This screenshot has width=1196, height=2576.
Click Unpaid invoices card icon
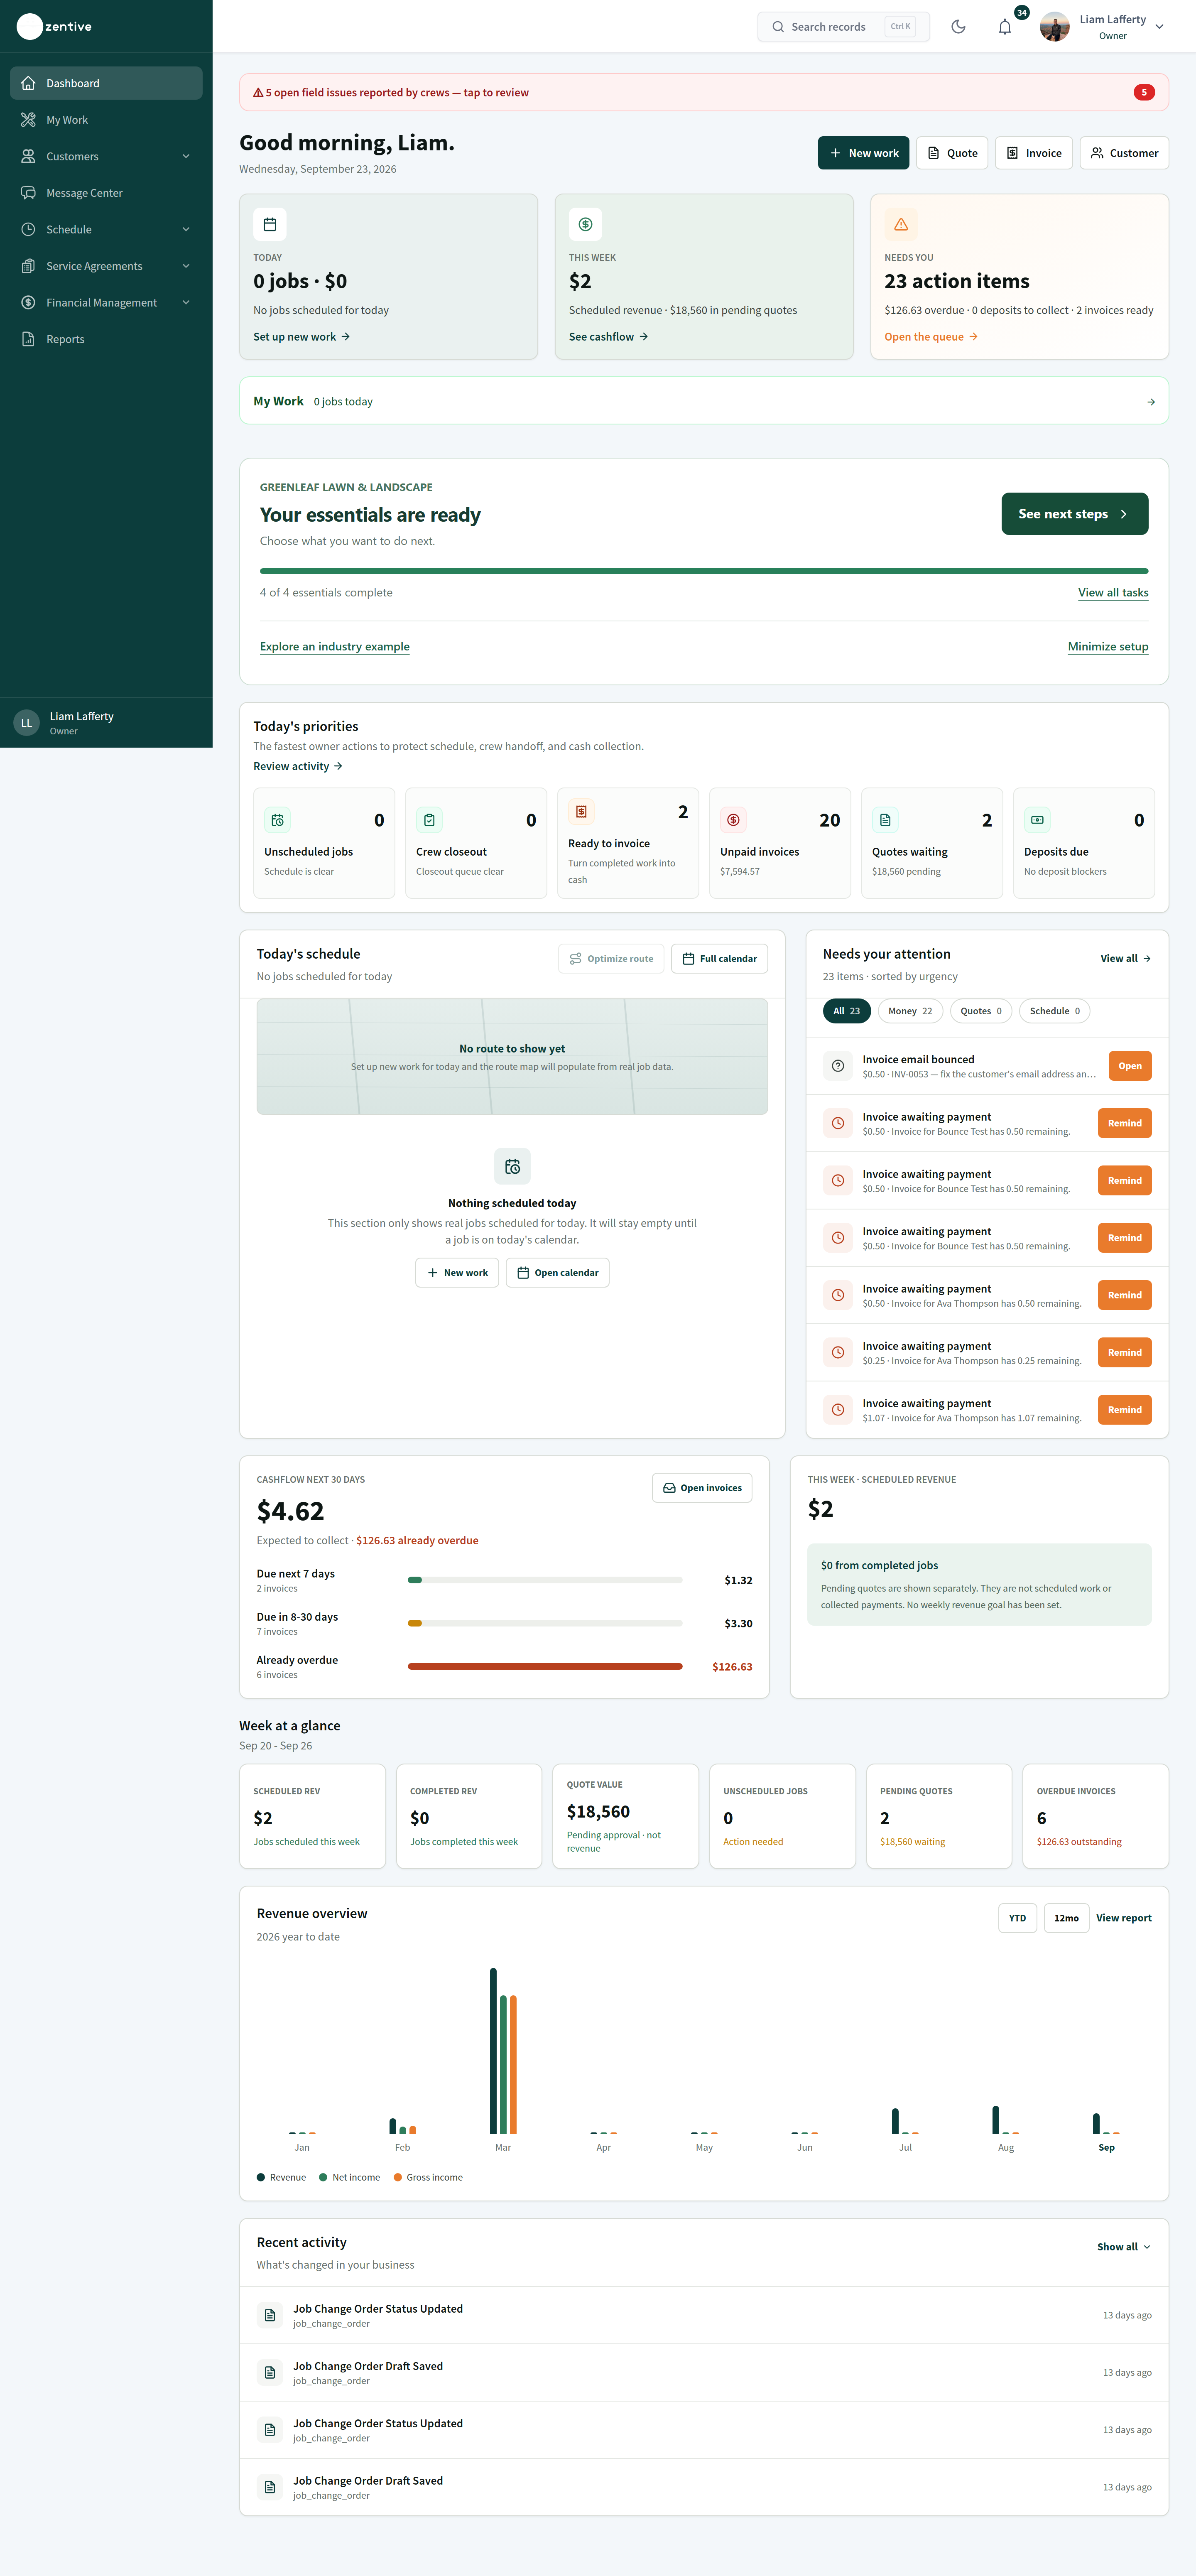click(x=733, y=820)
